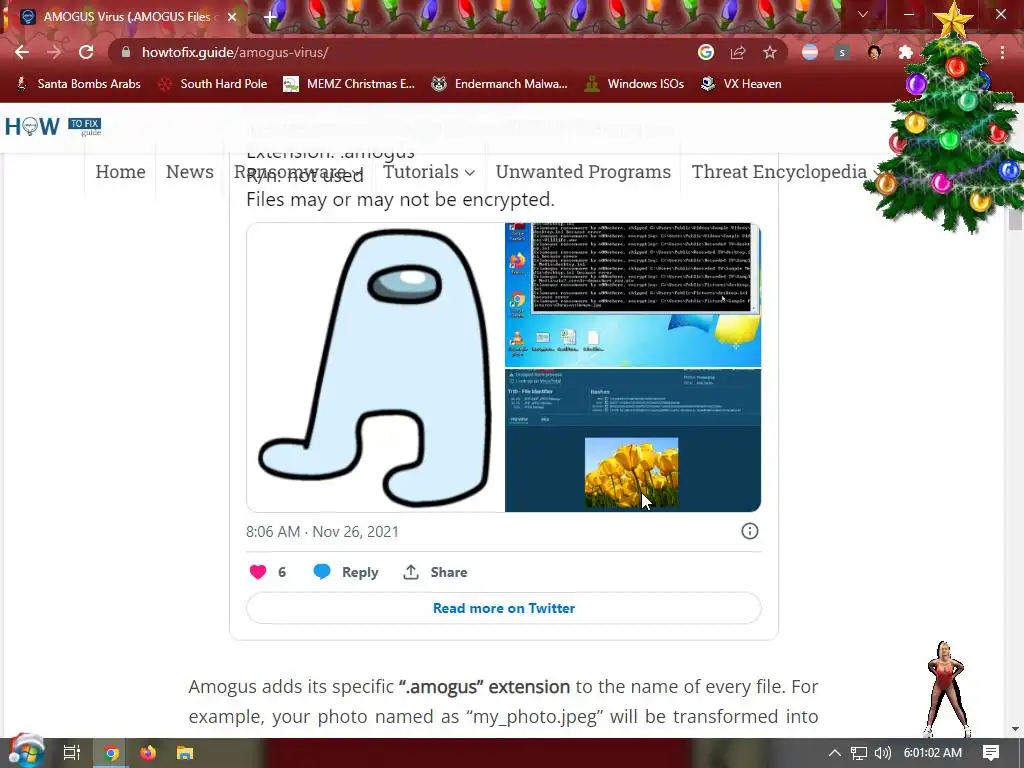Click the tweet info circle icon

[x=750, y=531]
